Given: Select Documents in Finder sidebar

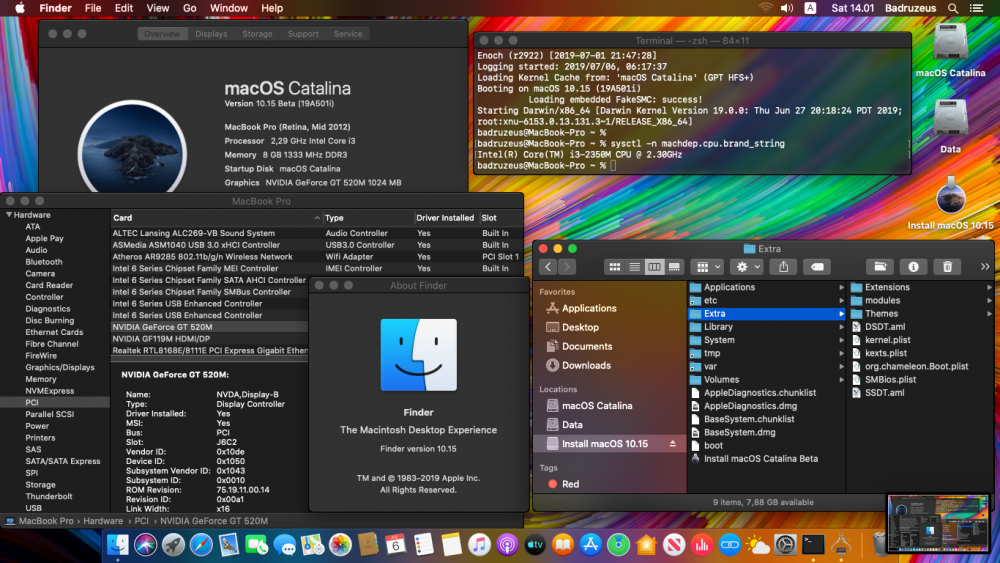Looking at the screenshot, I should (x=579, y=347).
